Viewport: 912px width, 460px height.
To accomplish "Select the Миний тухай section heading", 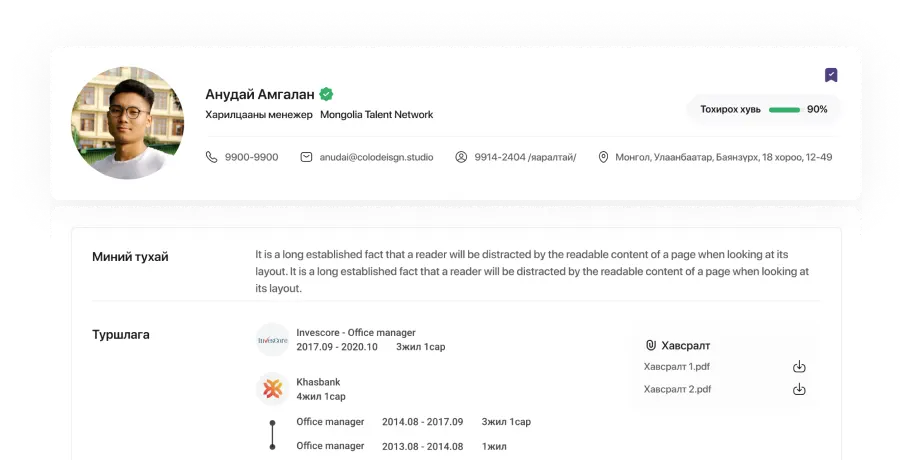I will [x=130, y=257].
